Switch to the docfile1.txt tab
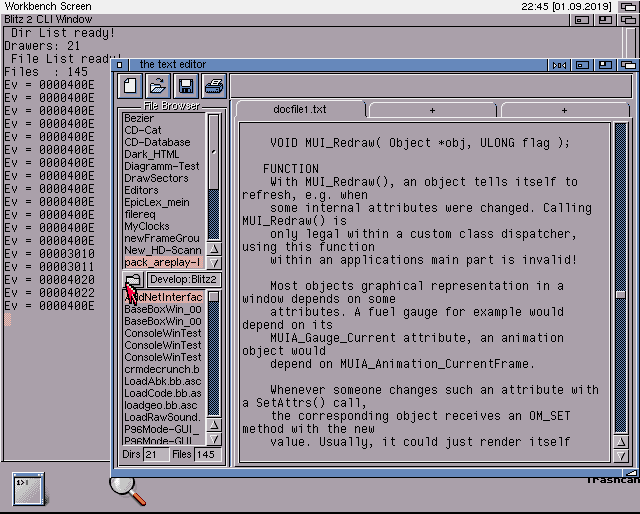 click(x=299, y=109)
